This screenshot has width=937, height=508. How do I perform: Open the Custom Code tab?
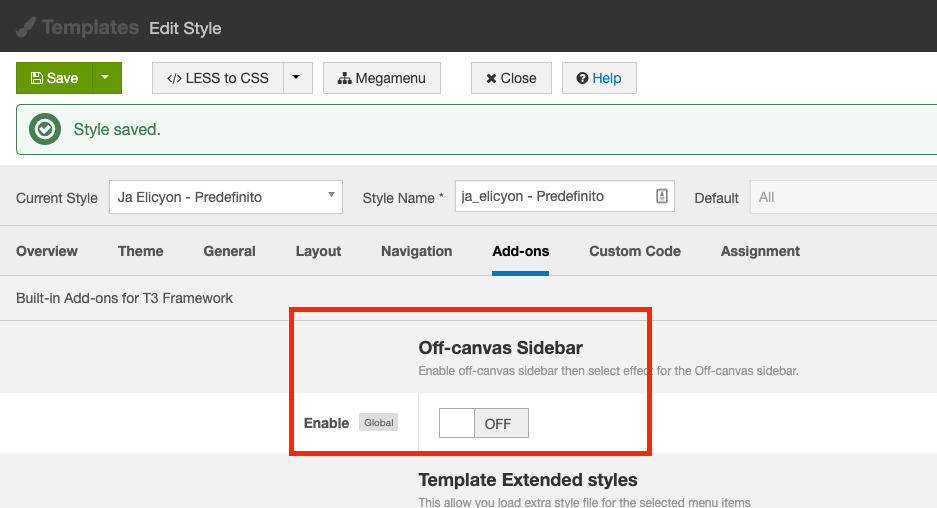[x=635, y=251]
